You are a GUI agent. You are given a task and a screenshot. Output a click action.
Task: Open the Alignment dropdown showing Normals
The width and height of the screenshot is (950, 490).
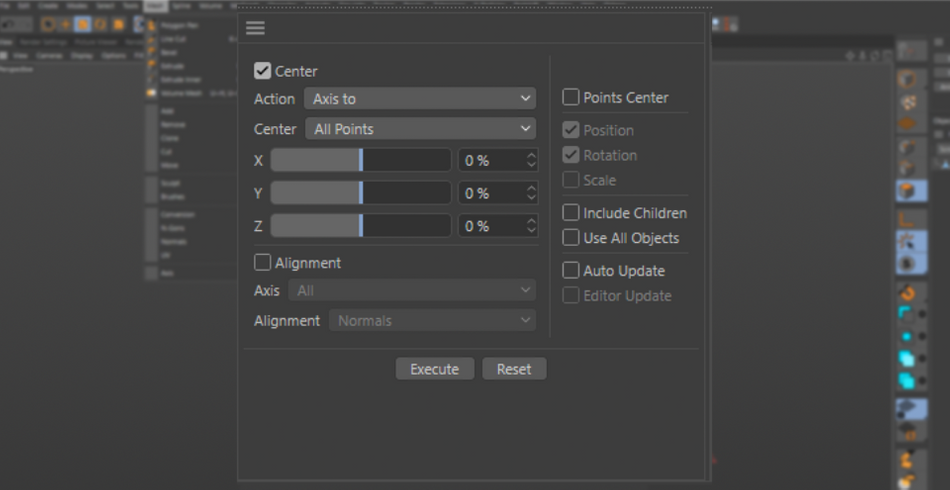[432, 320]
